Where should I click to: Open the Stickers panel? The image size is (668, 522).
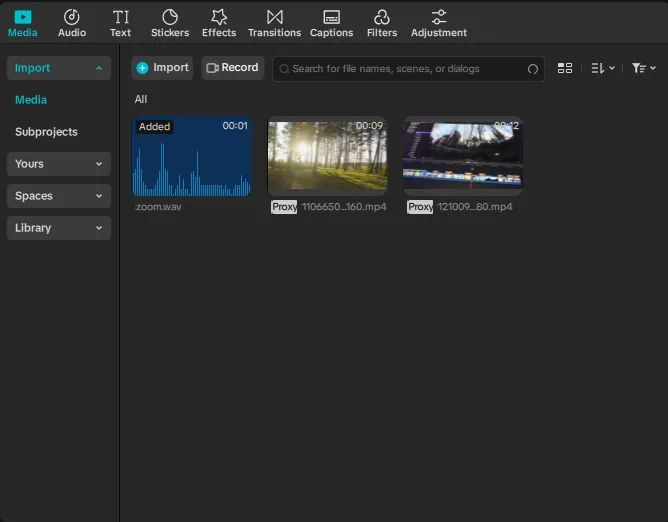pos(170,23)
